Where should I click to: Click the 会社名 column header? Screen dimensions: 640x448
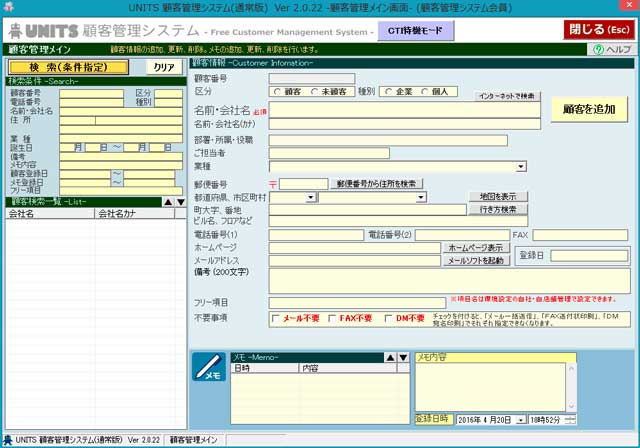click(x=50, y=213)
